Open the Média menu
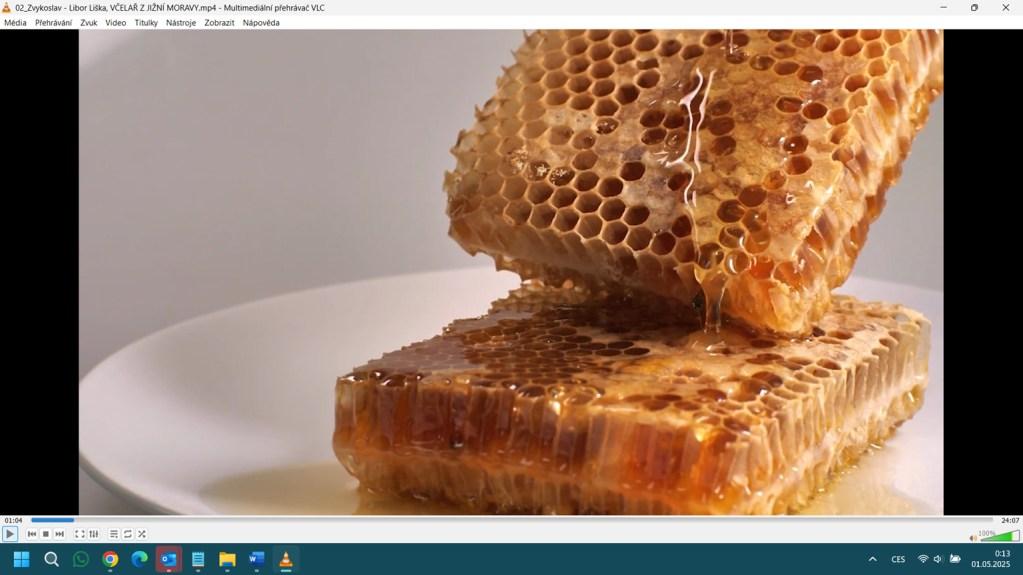1023x575 pixels. click(x=15, y=22)
